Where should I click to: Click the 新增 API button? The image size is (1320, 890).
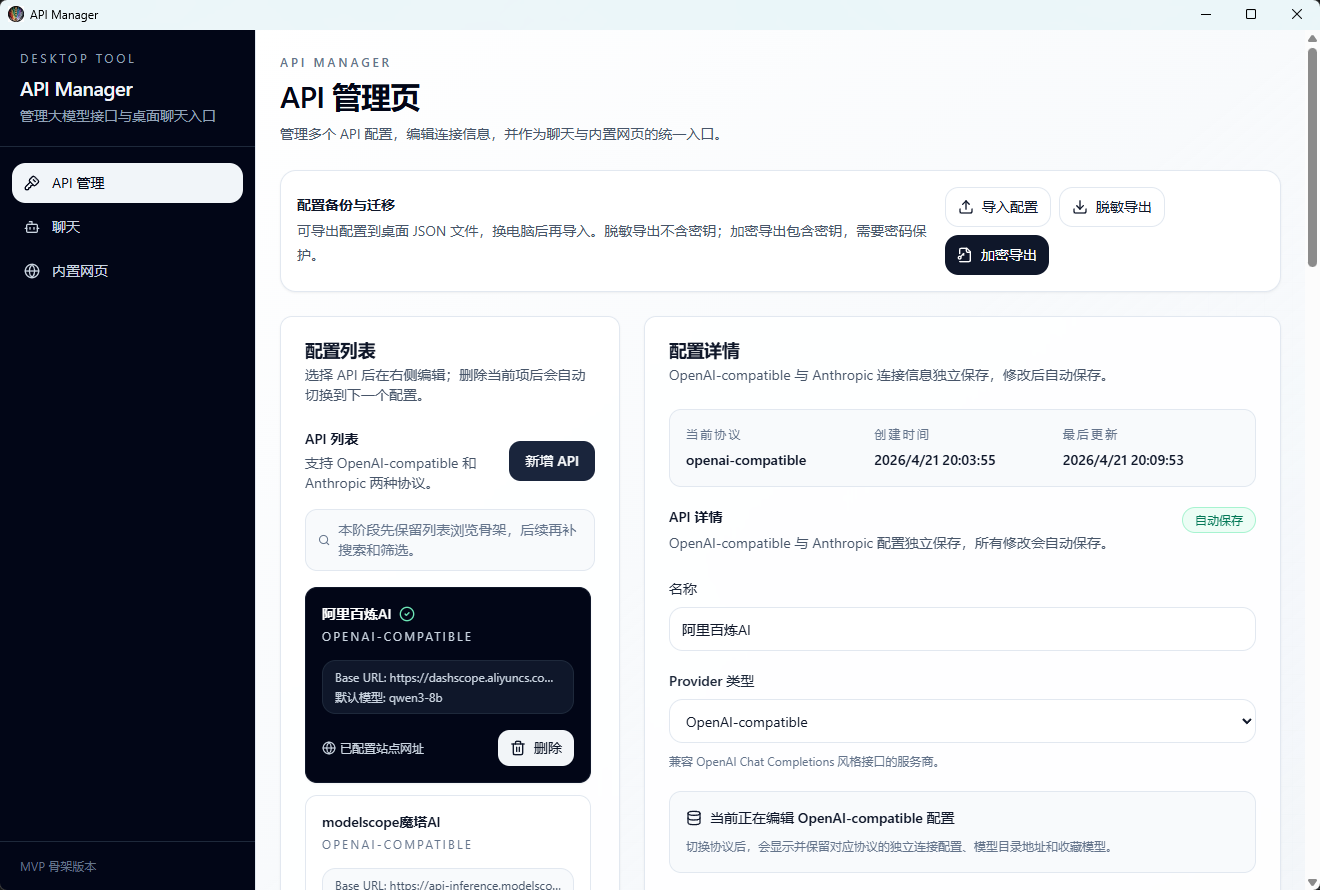(x=552, y=461)
